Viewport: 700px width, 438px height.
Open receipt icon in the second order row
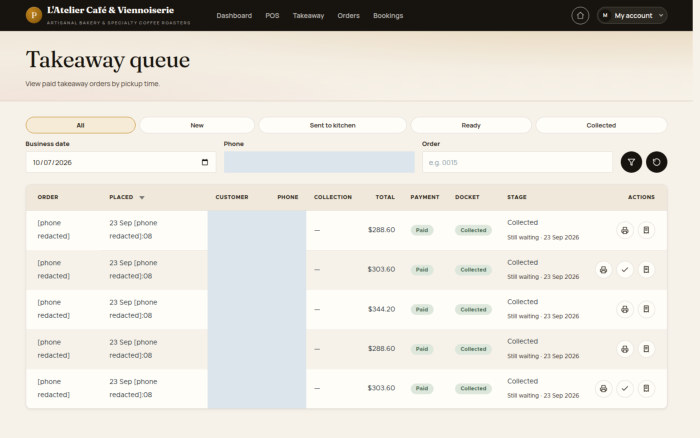click(646, 270)
